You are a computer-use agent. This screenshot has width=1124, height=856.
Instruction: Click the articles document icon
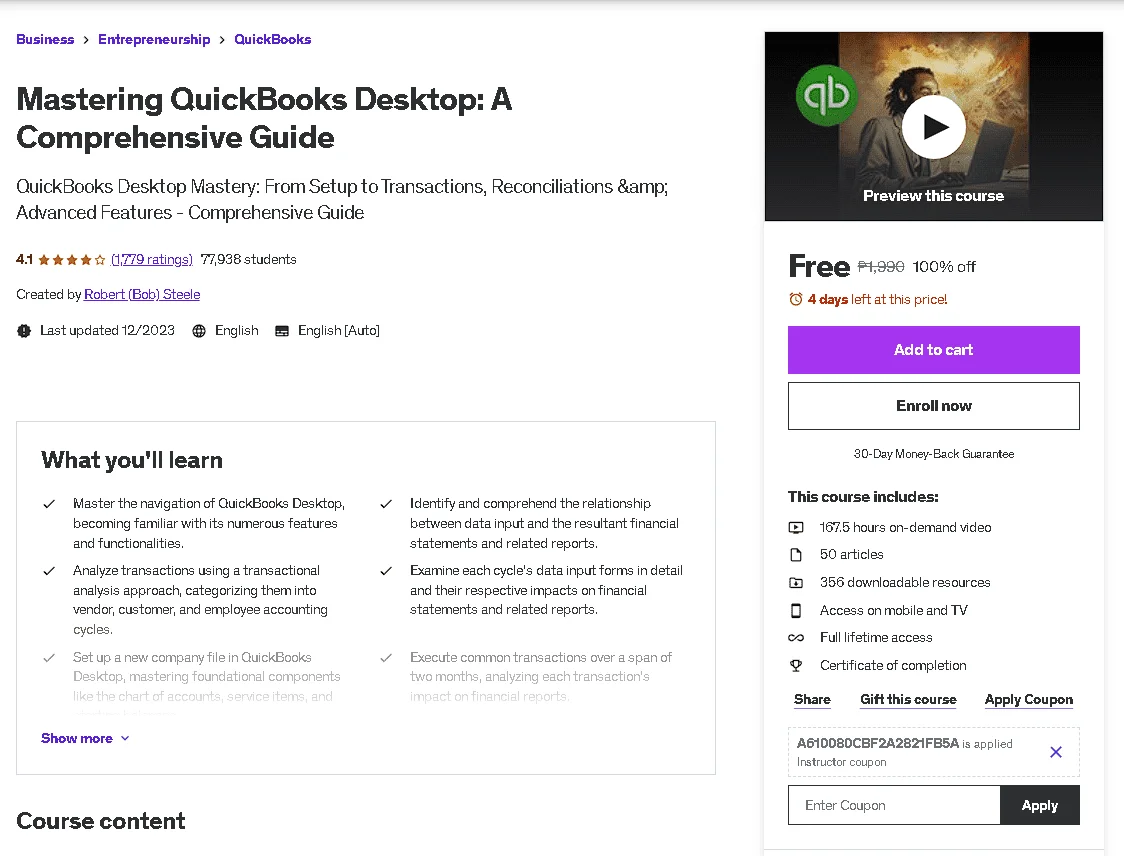pos(796,555)
